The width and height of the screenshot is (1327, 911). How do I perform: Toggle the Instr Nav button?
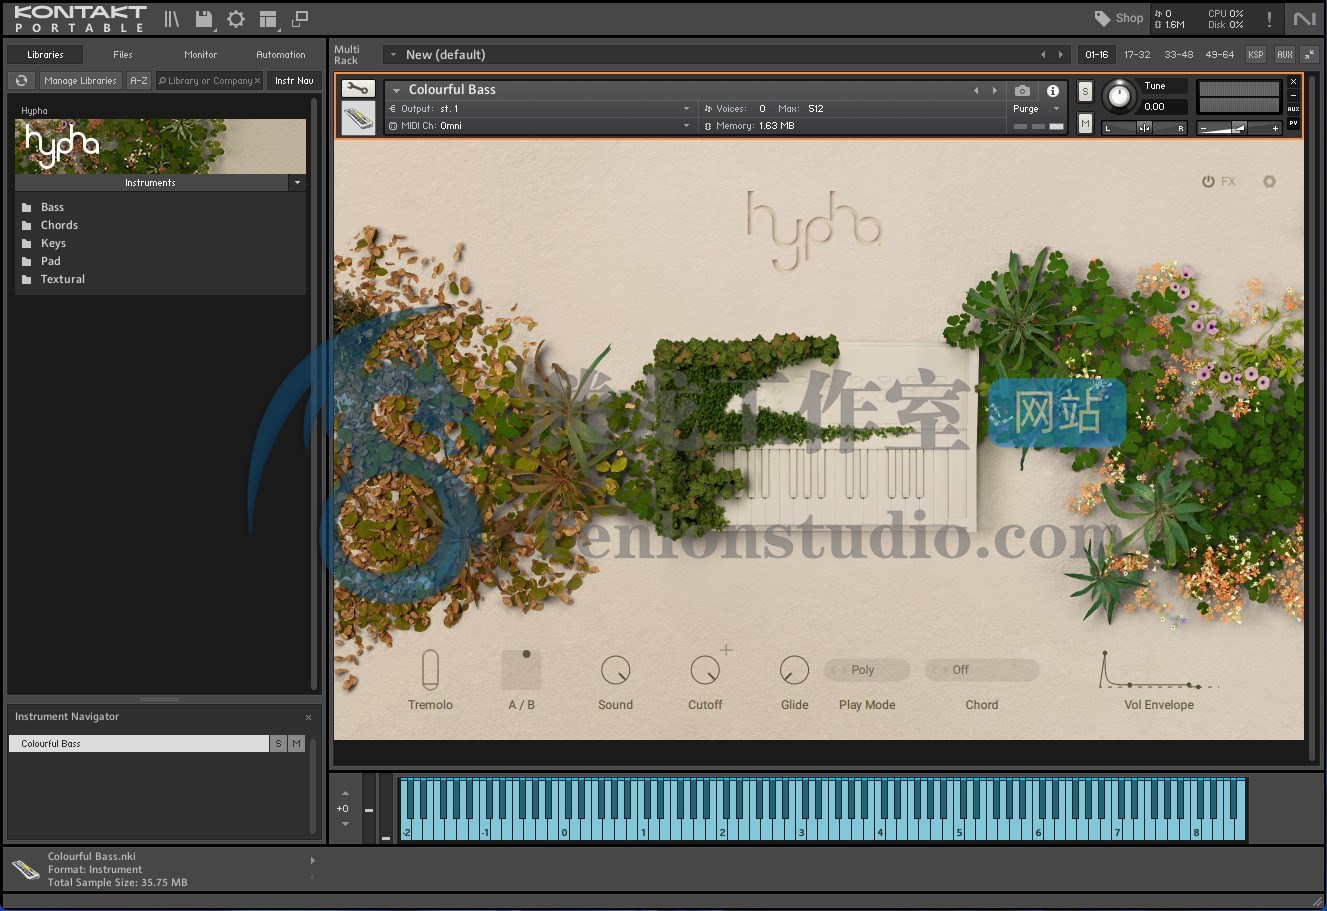[x=294, y=81]
